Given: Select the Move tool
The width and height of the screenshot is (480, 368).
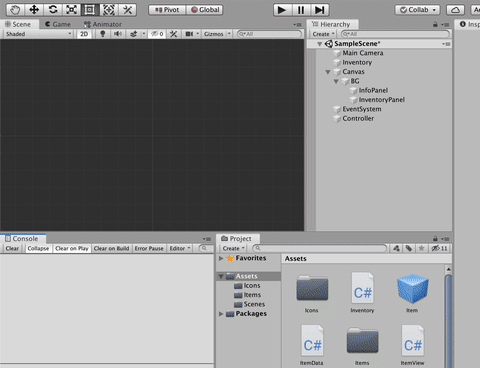Looking at the screenshot, I should point(34,10).
